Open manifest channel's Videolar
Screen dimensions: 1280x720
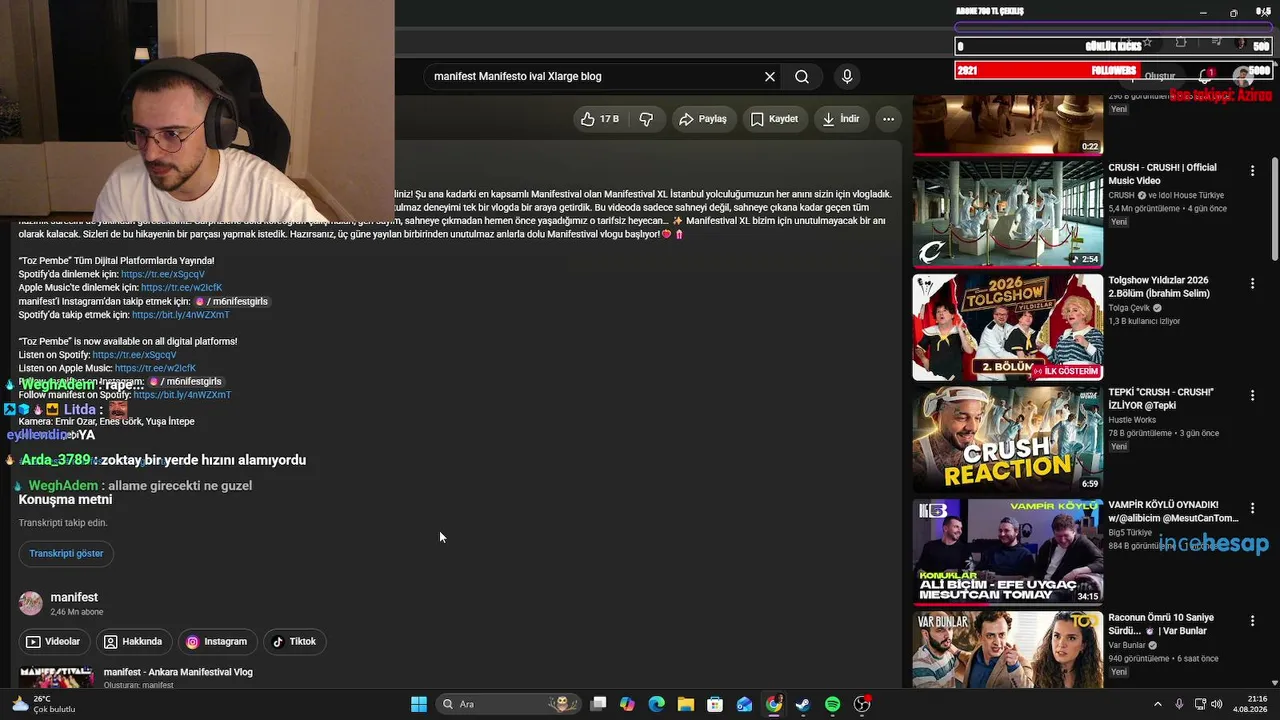click(54, 642)
